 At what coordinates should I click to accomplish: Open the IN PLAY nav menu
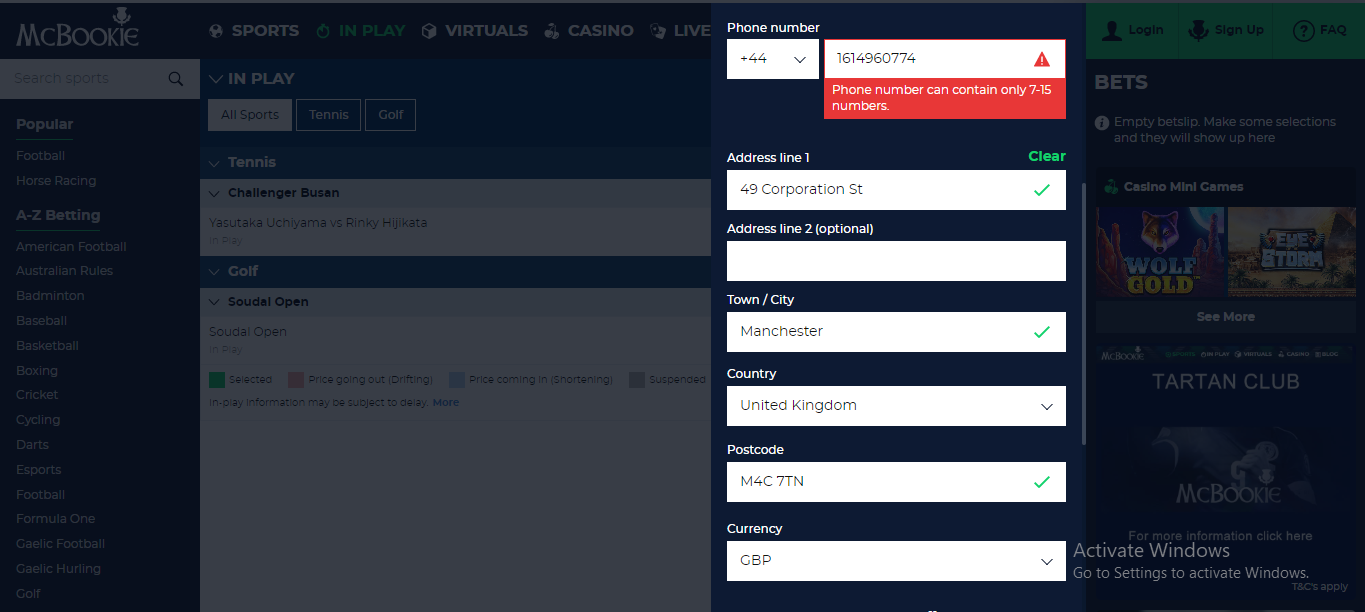pyautogui.click(x=360, y=31)
